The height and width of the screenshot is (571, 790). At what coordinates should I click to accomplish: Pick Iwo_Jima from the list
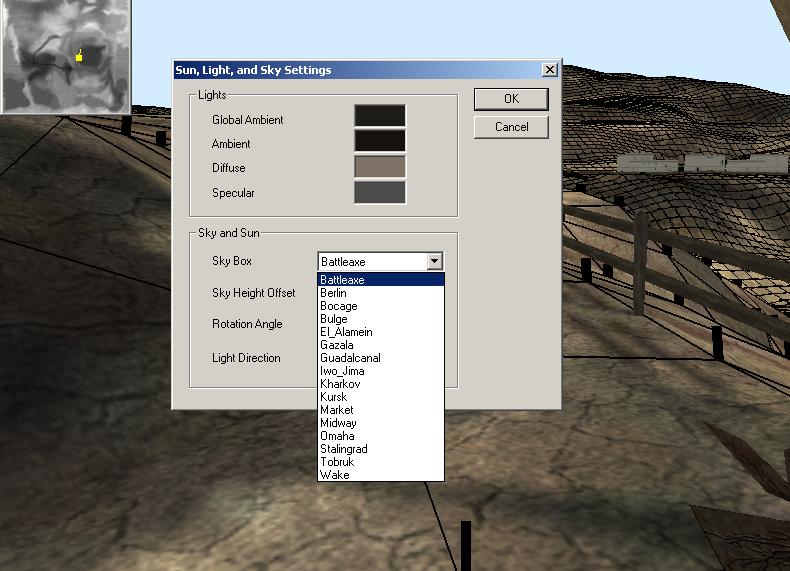pos(381,371)
